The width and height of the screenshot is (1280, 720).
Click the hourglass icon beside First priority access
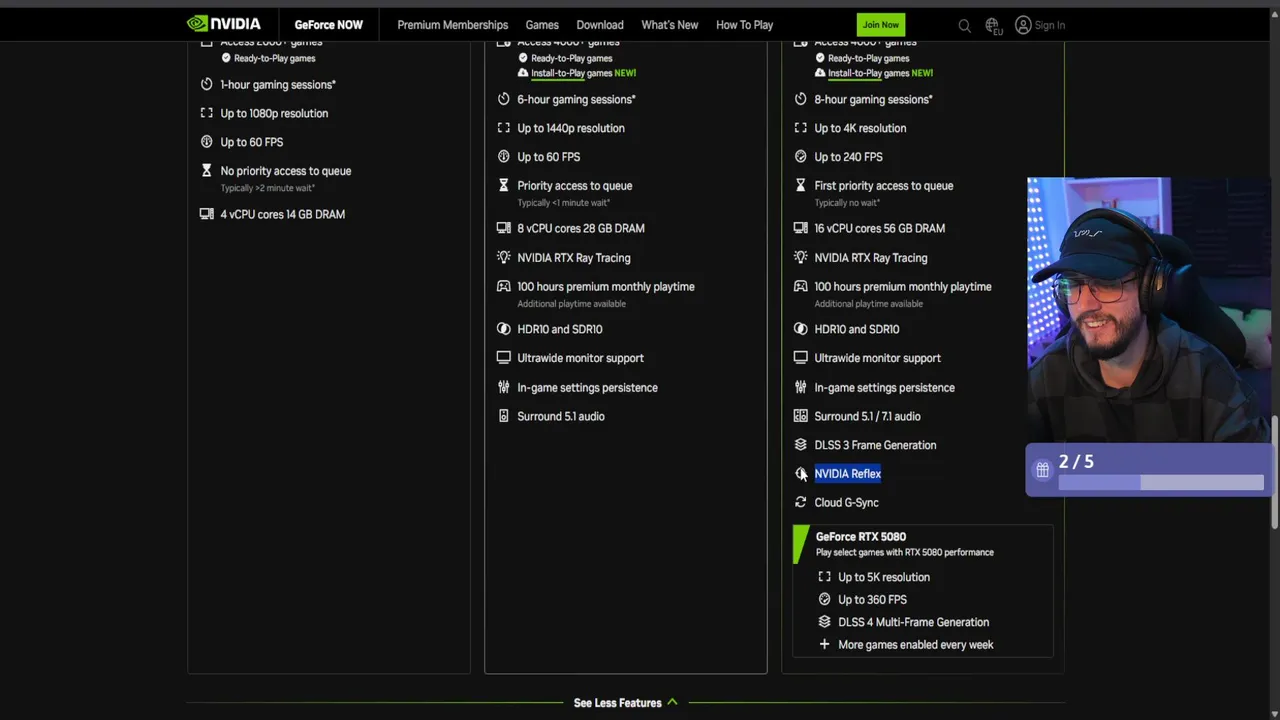800,185
